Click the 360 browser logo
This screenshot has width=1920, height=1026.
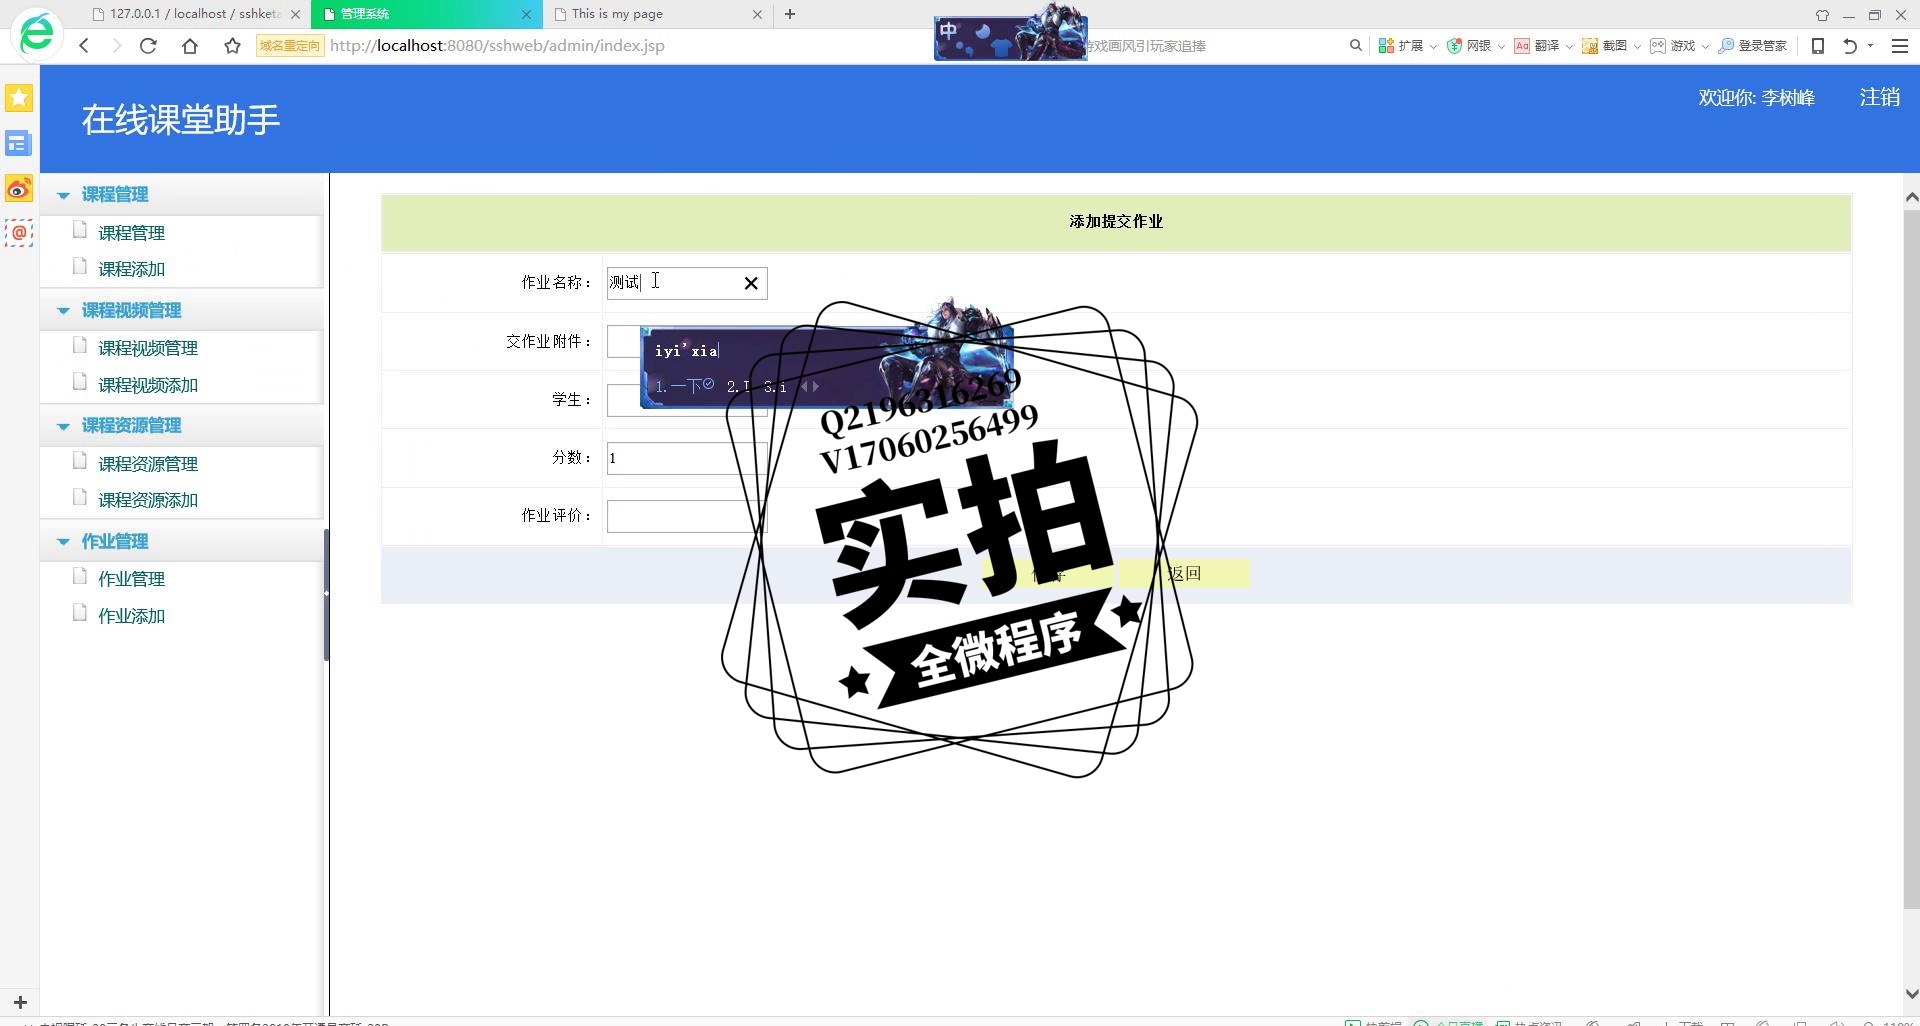[37, 34]
